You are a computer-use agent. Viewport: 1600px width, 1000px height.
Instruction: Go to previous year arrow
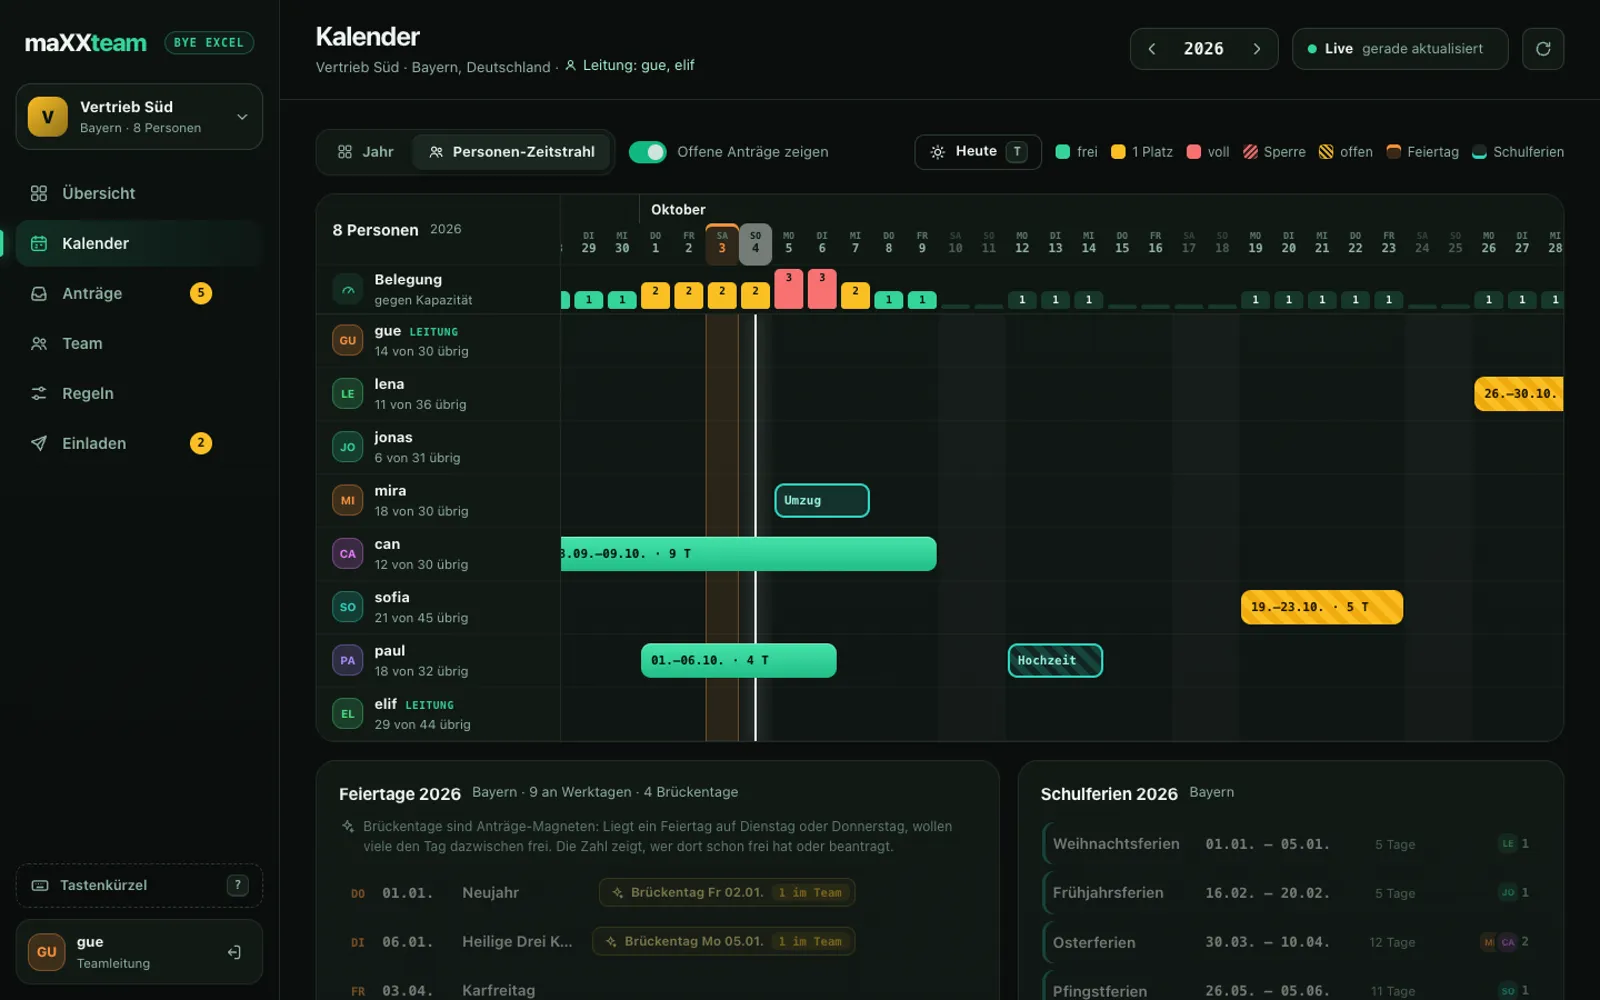tap(1152, 49)
